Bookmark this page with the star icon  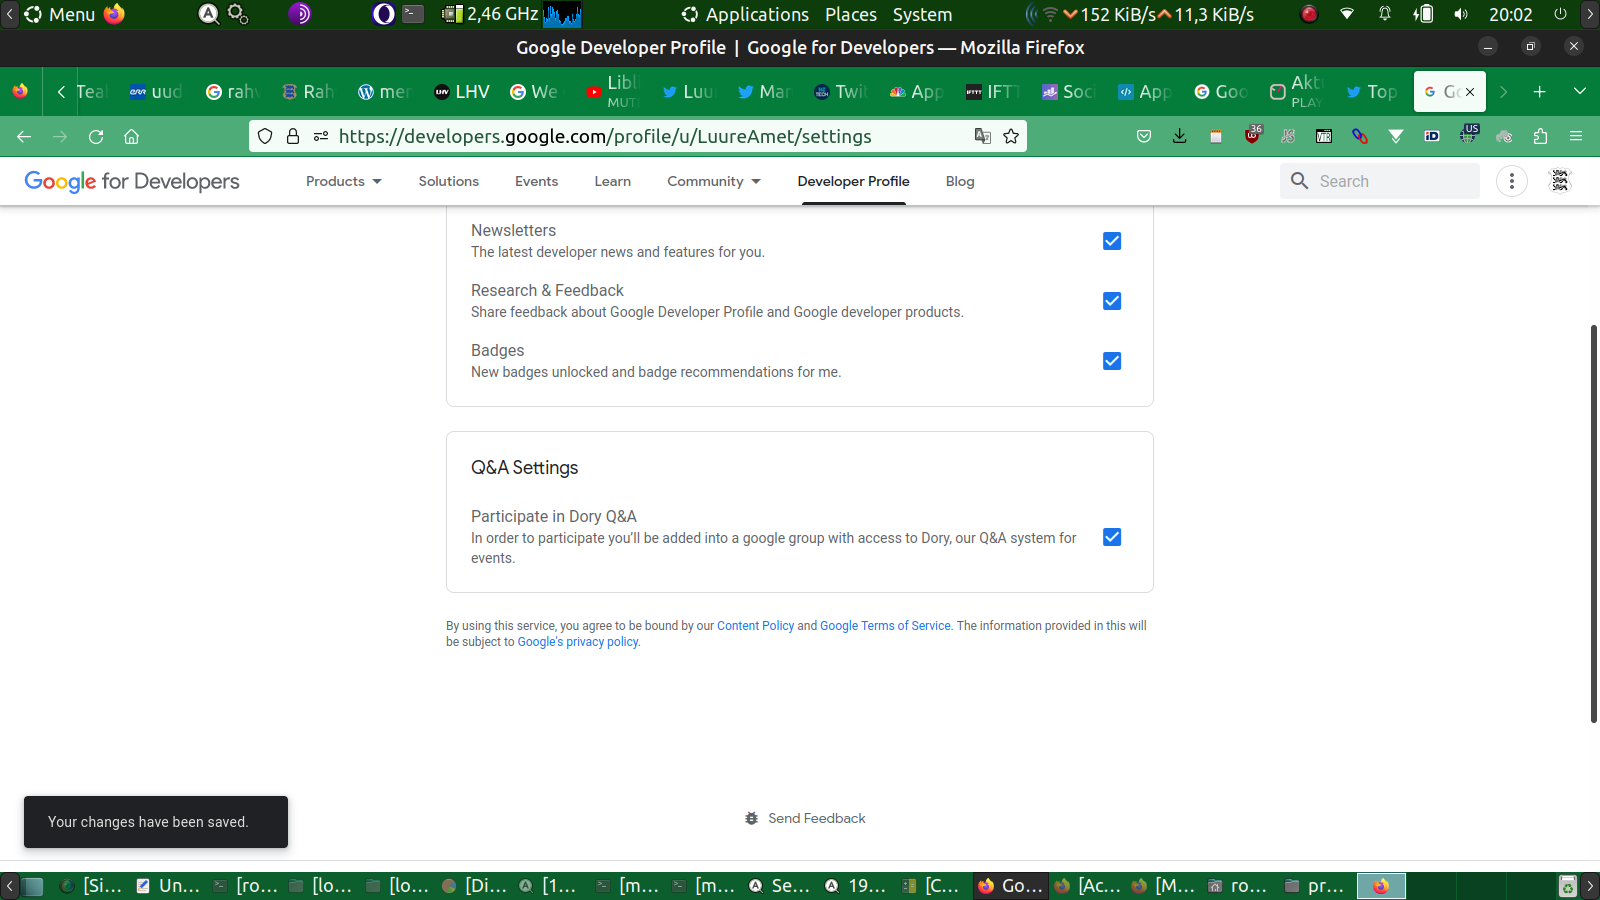(x=1011, y=136)
